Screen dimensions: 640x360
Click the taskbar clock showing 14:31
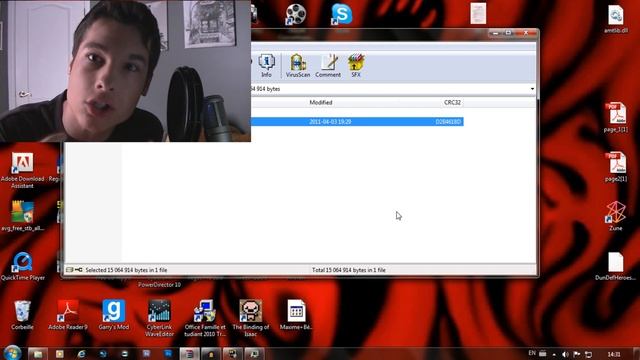[614, 354]
